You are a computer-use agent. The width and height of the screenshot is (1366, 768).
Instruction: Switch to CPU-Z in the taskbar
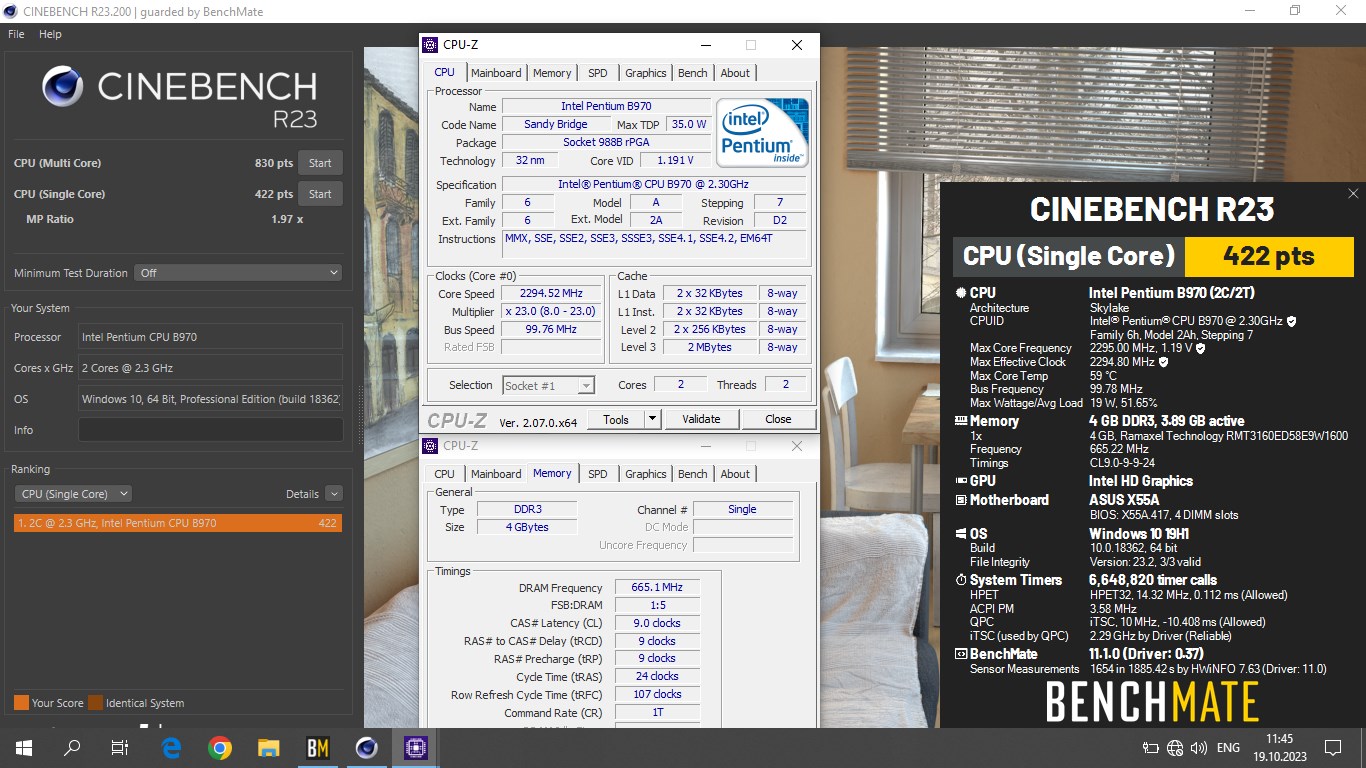pyautogui.click(x=415, y=747)
